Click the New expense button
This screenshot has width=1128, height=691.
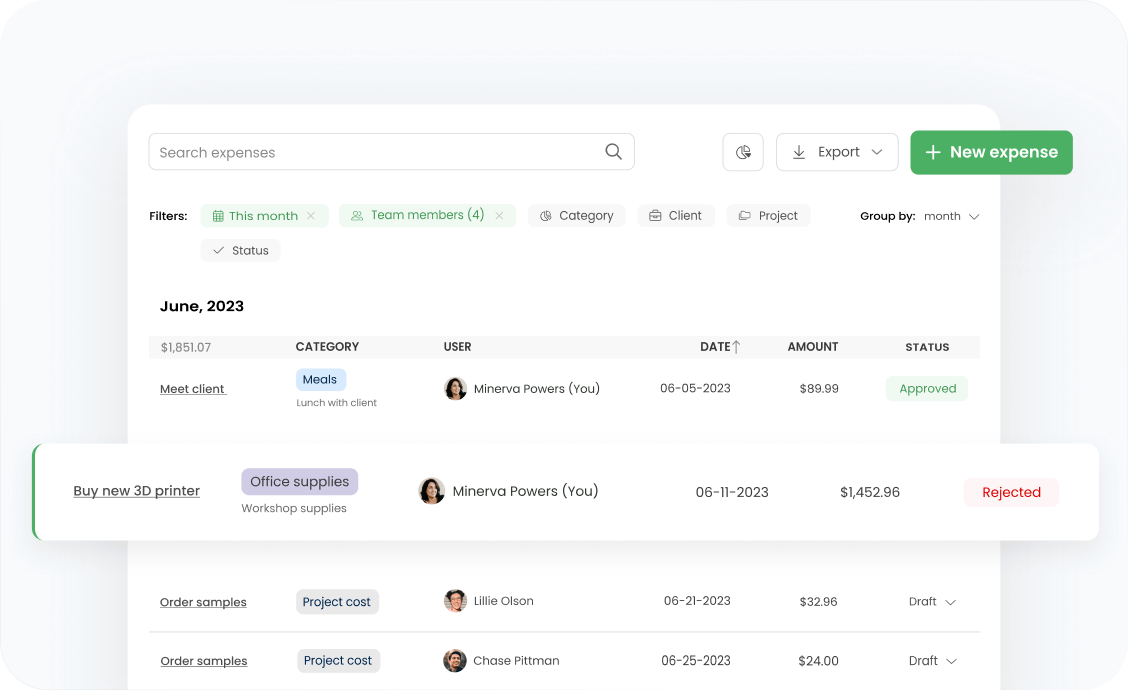point(991,152)
